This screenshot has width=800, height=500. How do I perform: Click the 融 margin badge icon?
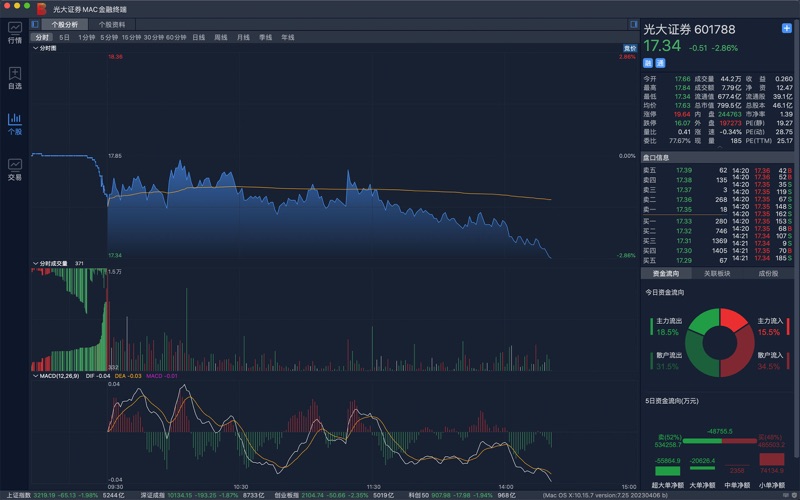tap(648, 62)
